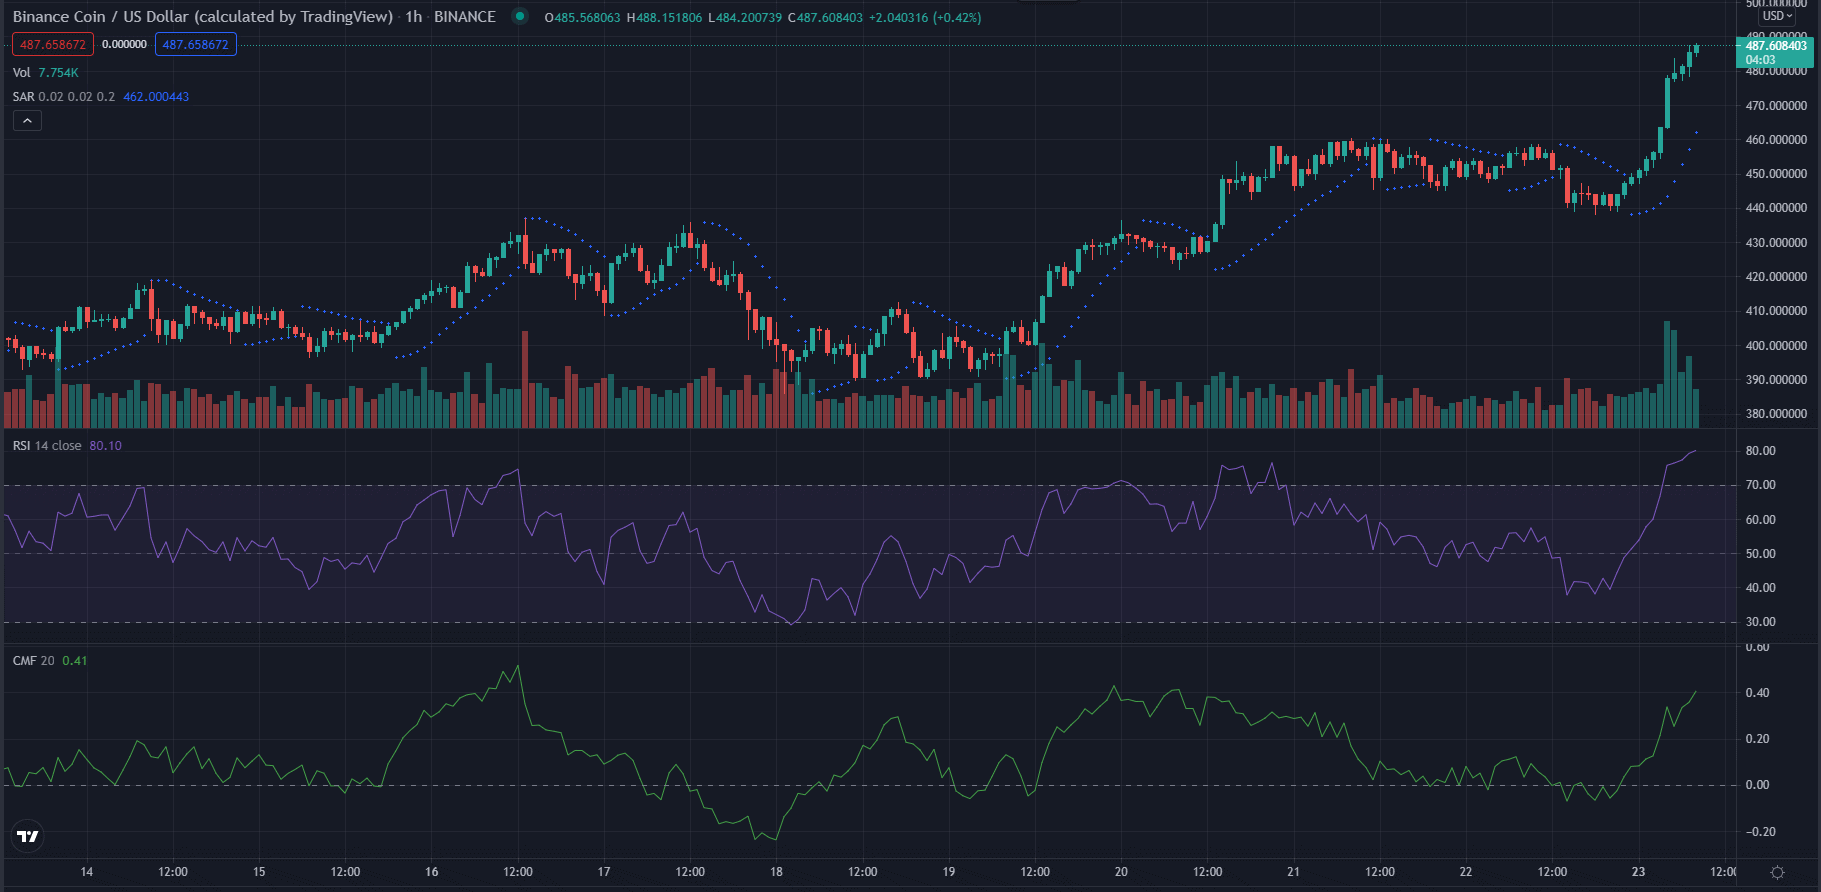This screenshot has width=1821, height=892.
Task: Click the 50.00 RSI axis label
Action: (x=1761, y=554)
